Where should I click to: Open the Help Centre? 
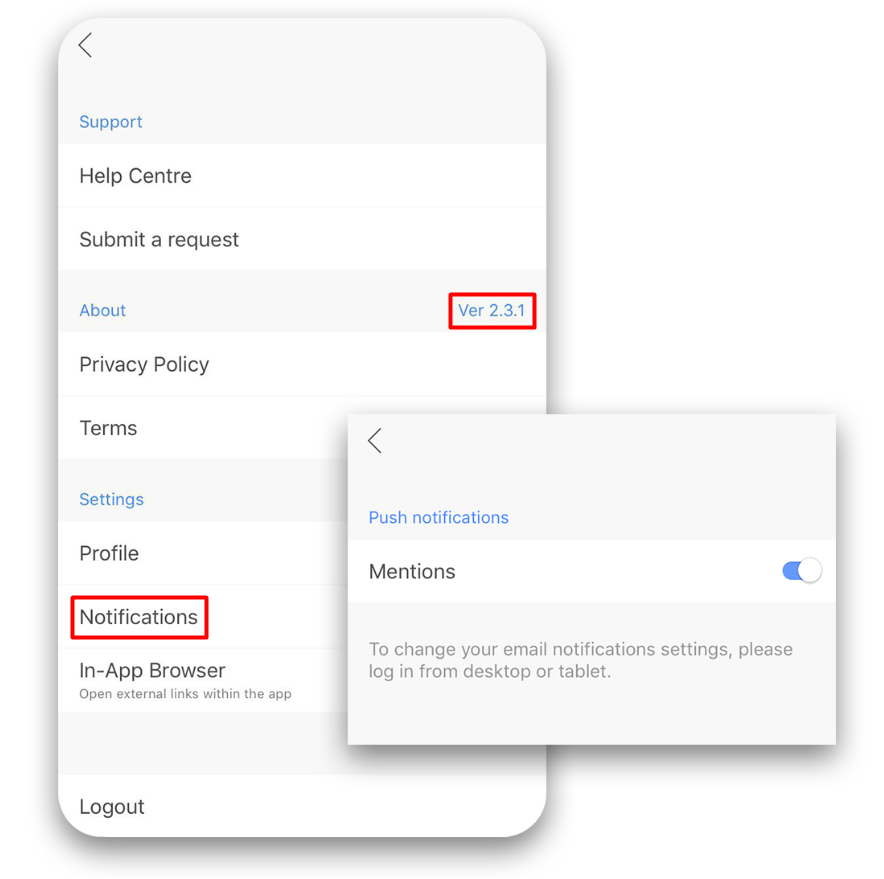coord(302,175)
